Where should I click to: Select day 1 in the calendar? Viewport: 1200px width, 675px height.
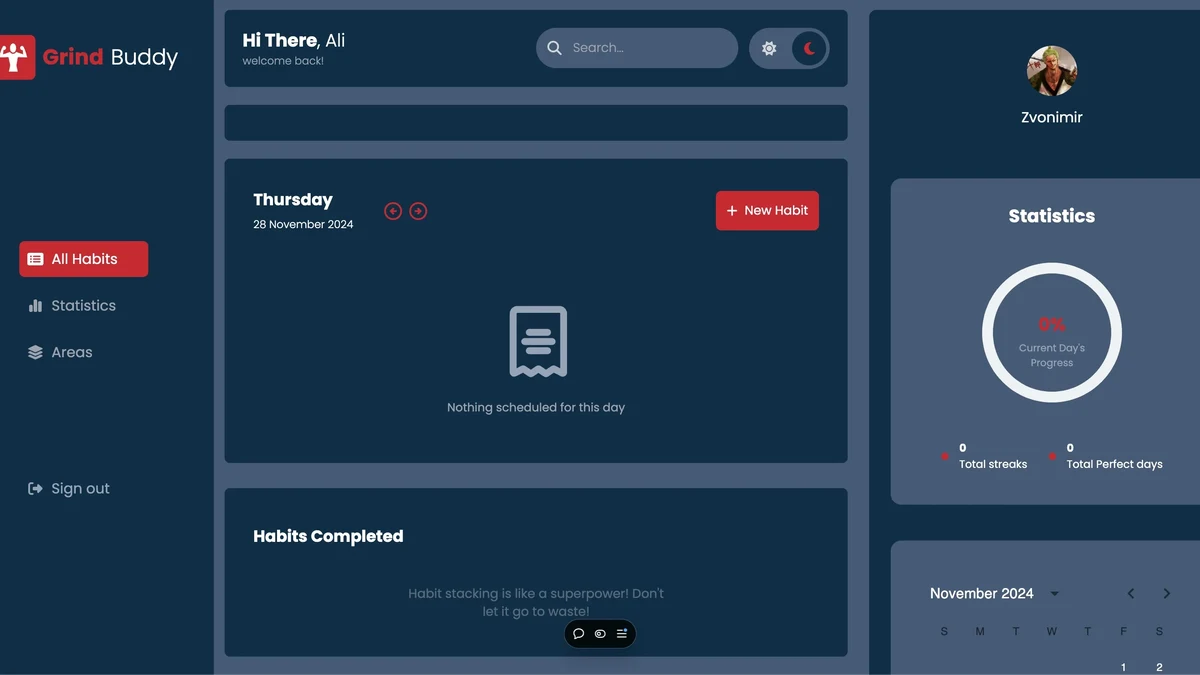1123,667
